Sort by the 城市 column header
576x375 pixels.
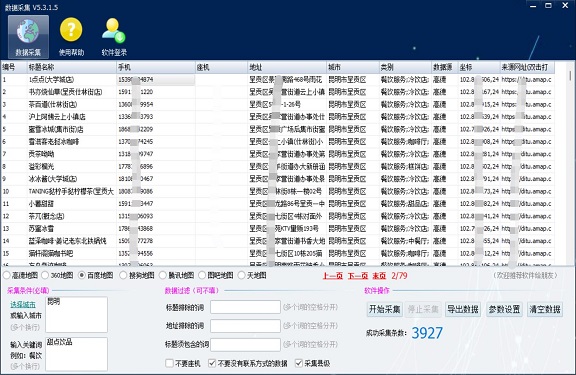pyautogui.click(x=353, y=67)
